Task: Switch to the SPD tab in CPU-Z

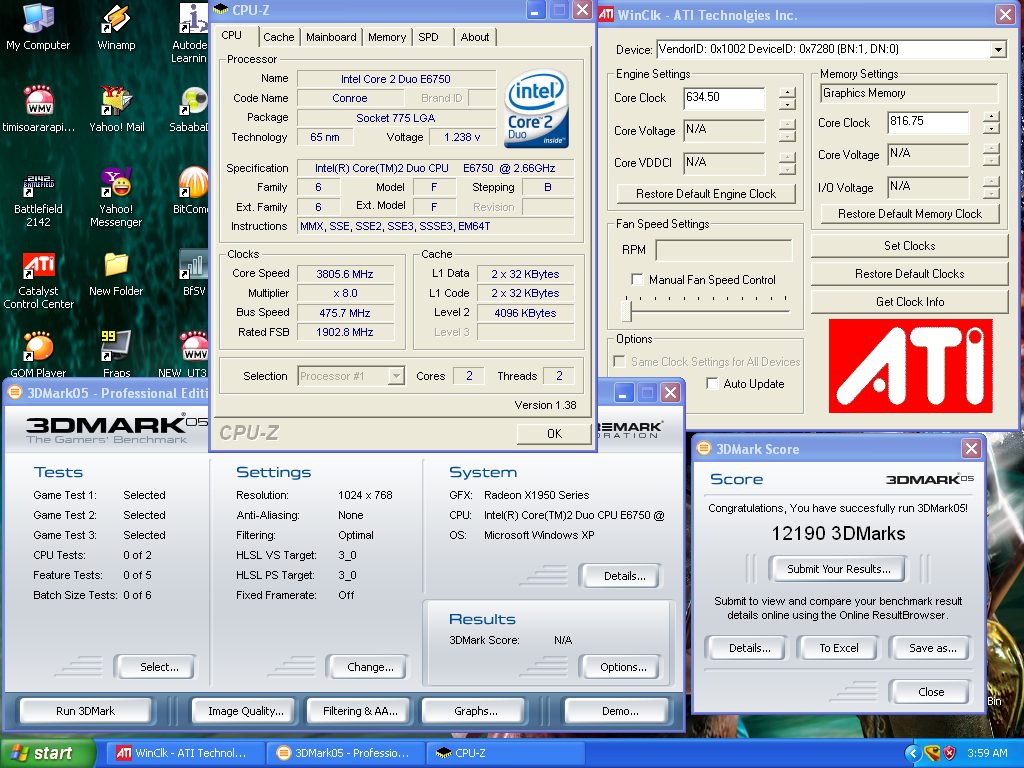Action: (x=428, y=37)
